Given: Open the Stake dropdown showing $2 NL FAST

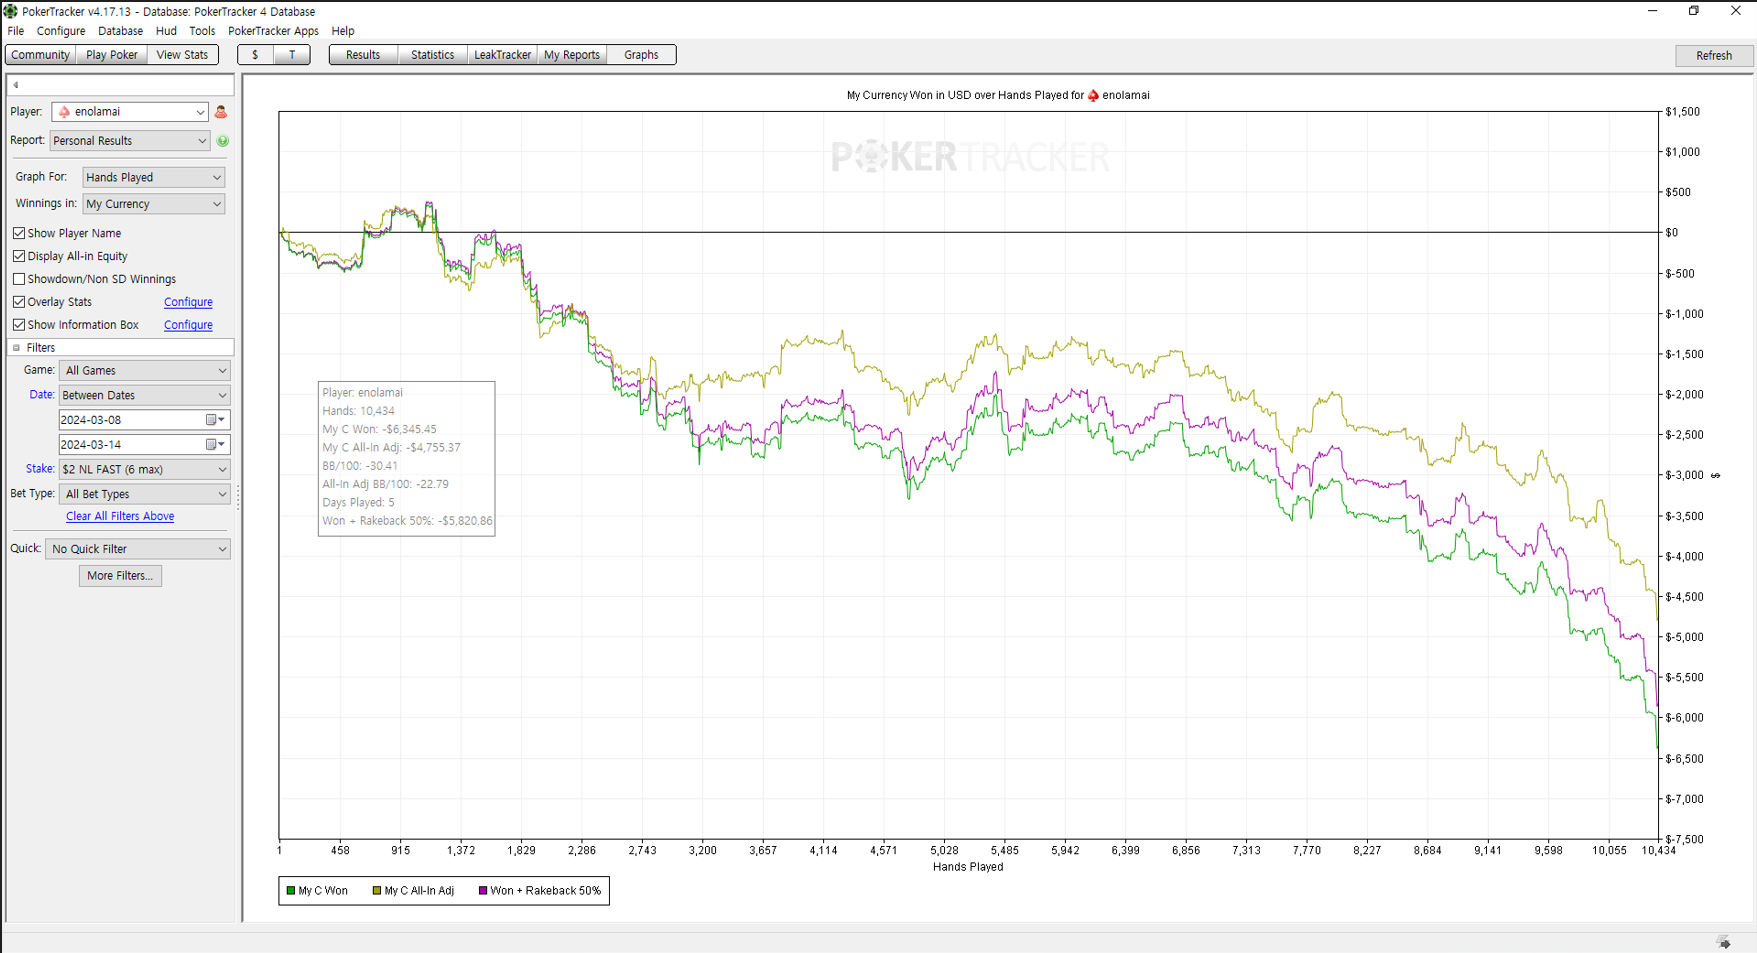Looking at the screenshot, I should 145,469.
